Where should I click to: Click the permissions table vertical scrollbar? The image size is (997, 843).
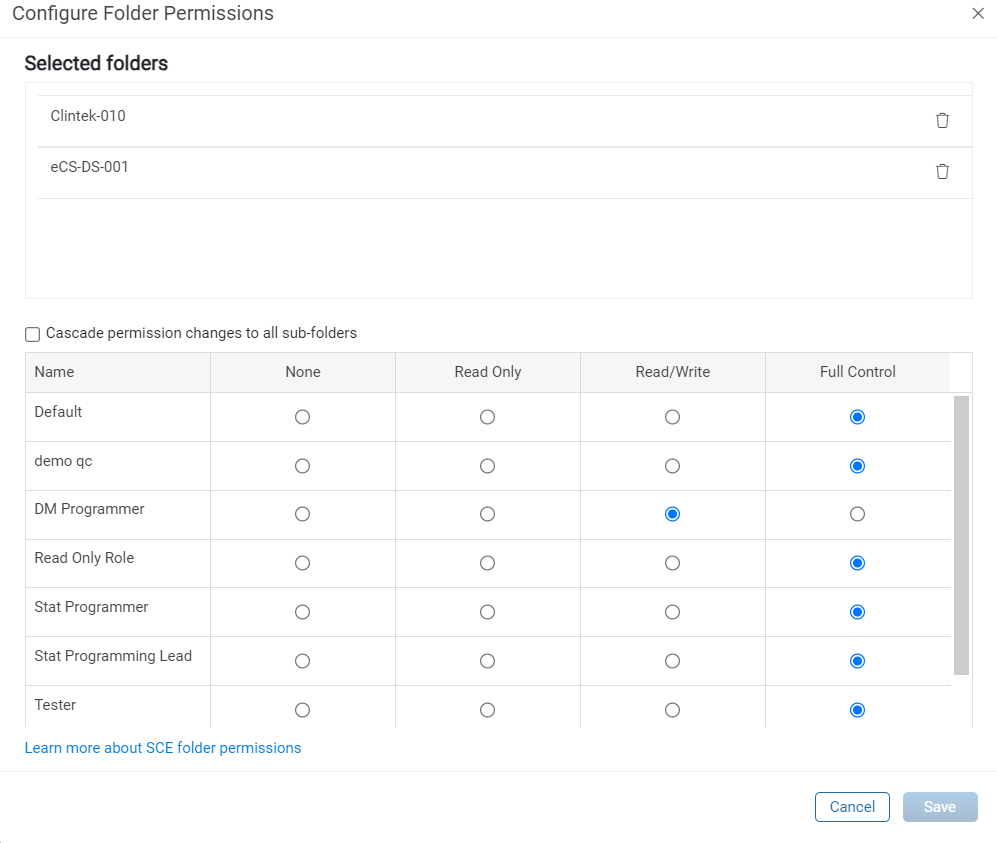961,535
